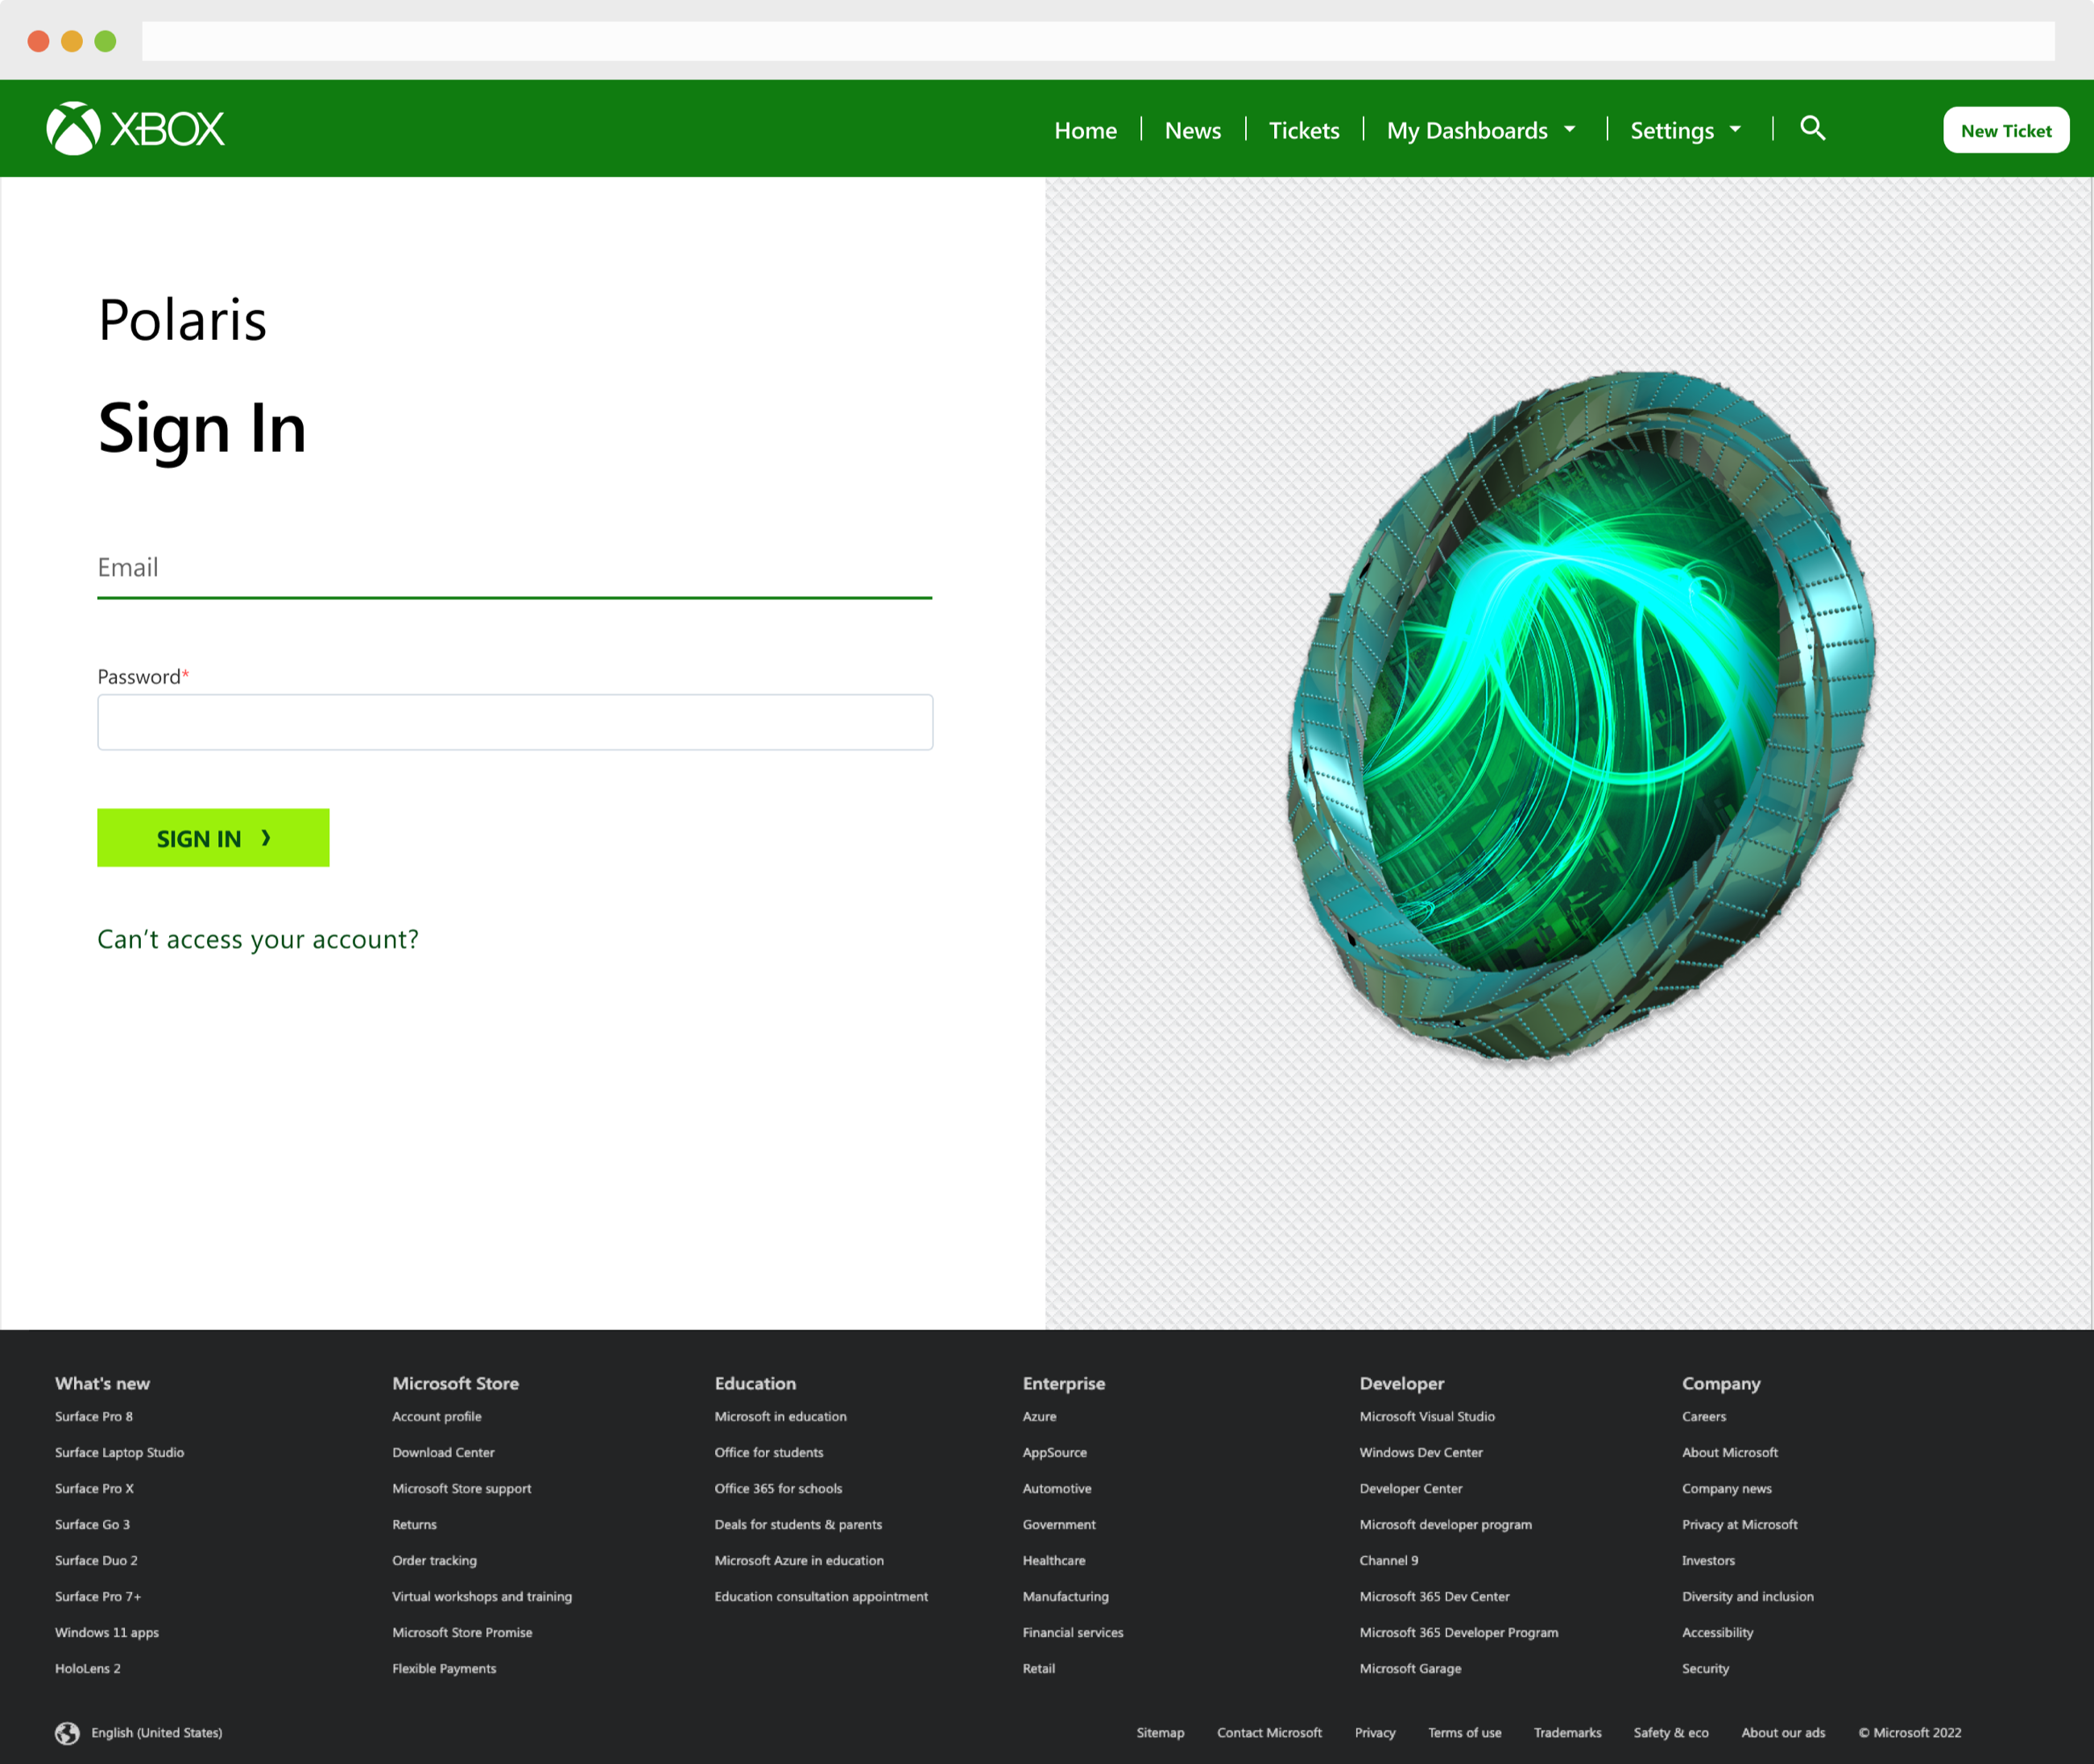Open Education consultation appointment link
Screen dimensions: 2094x1764
point(821,1597)
